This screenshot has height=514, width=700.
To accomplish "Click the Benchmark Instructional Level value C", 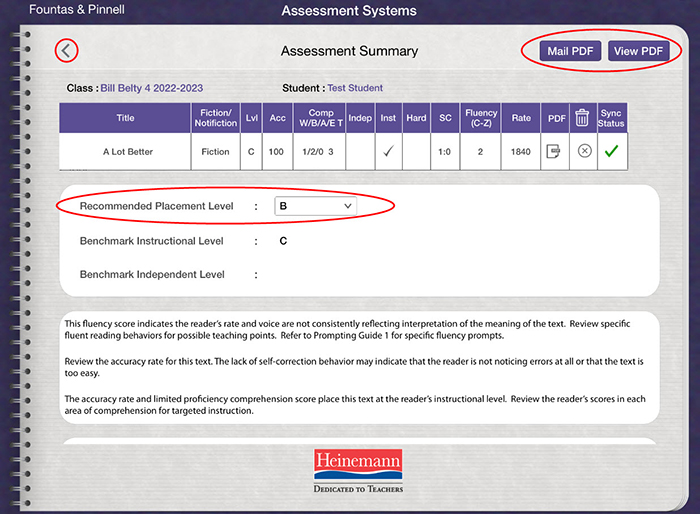I will click(x=283, y=241).
